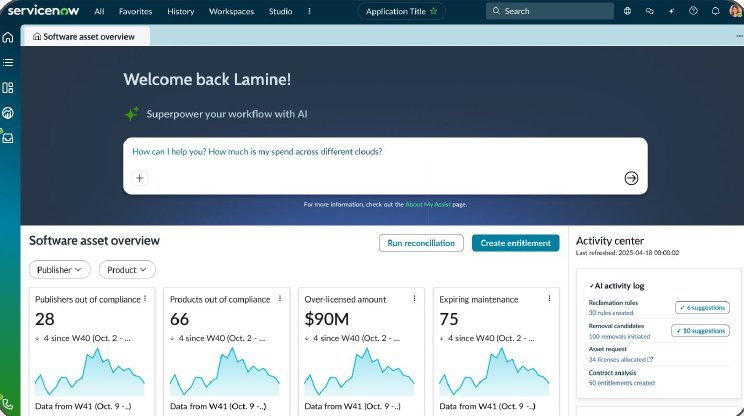Screen dimensions: 744x416
Task: Open Over-licensed amount card menu
Action: [x=414, y=299]
